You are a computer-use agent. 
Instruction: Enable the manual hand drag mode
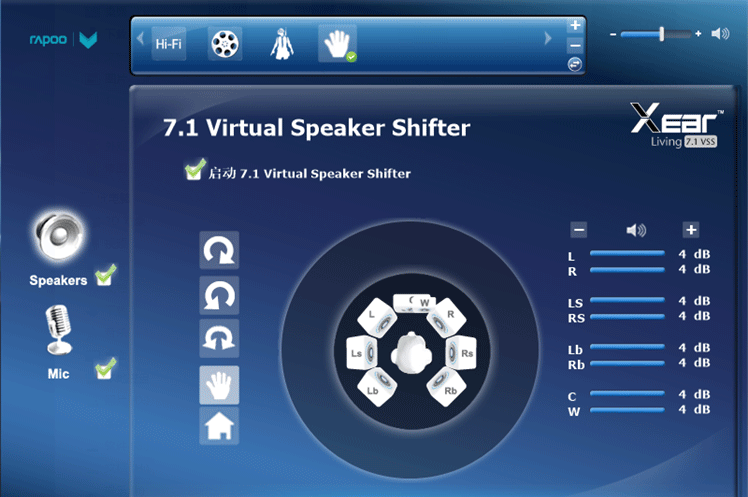click(x=219, y=385)
